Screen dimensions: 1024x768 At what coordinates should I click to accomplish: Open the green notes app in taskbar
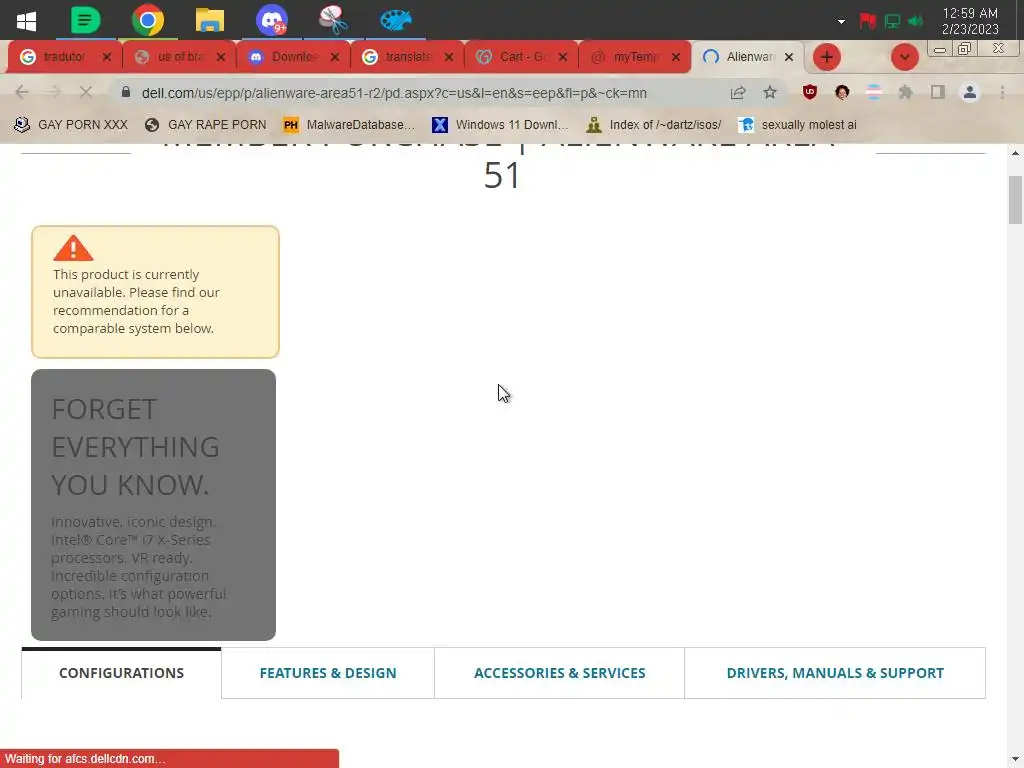[x=86, y=20]
